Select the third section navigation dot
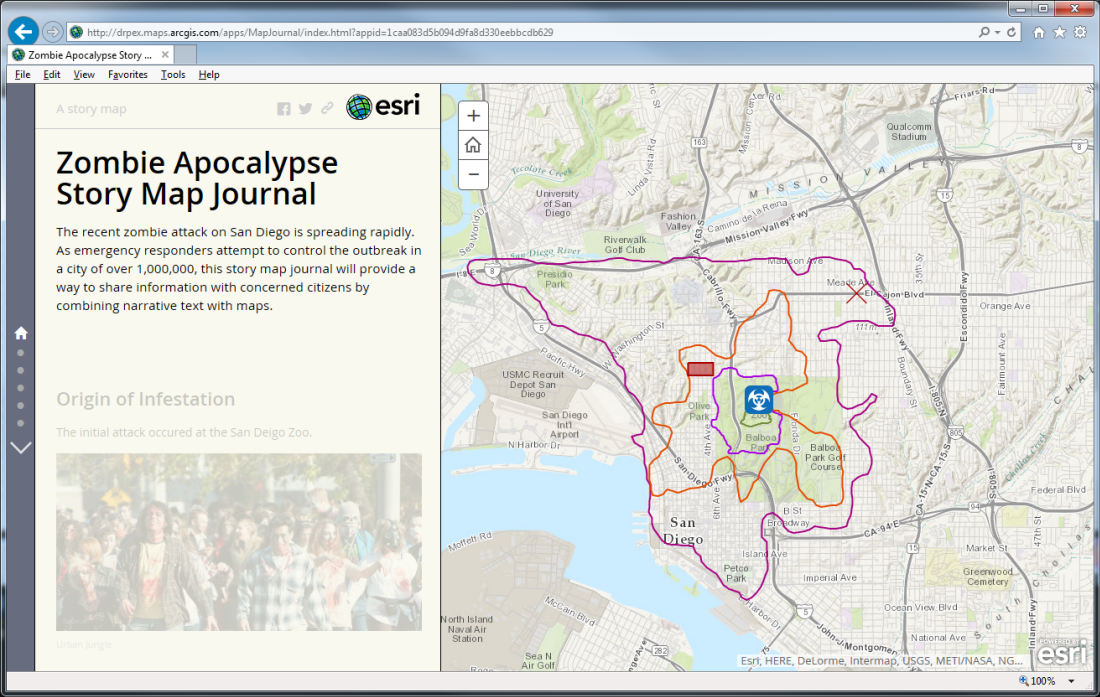This screenshot has height=697, width=1100. point(20,388)
